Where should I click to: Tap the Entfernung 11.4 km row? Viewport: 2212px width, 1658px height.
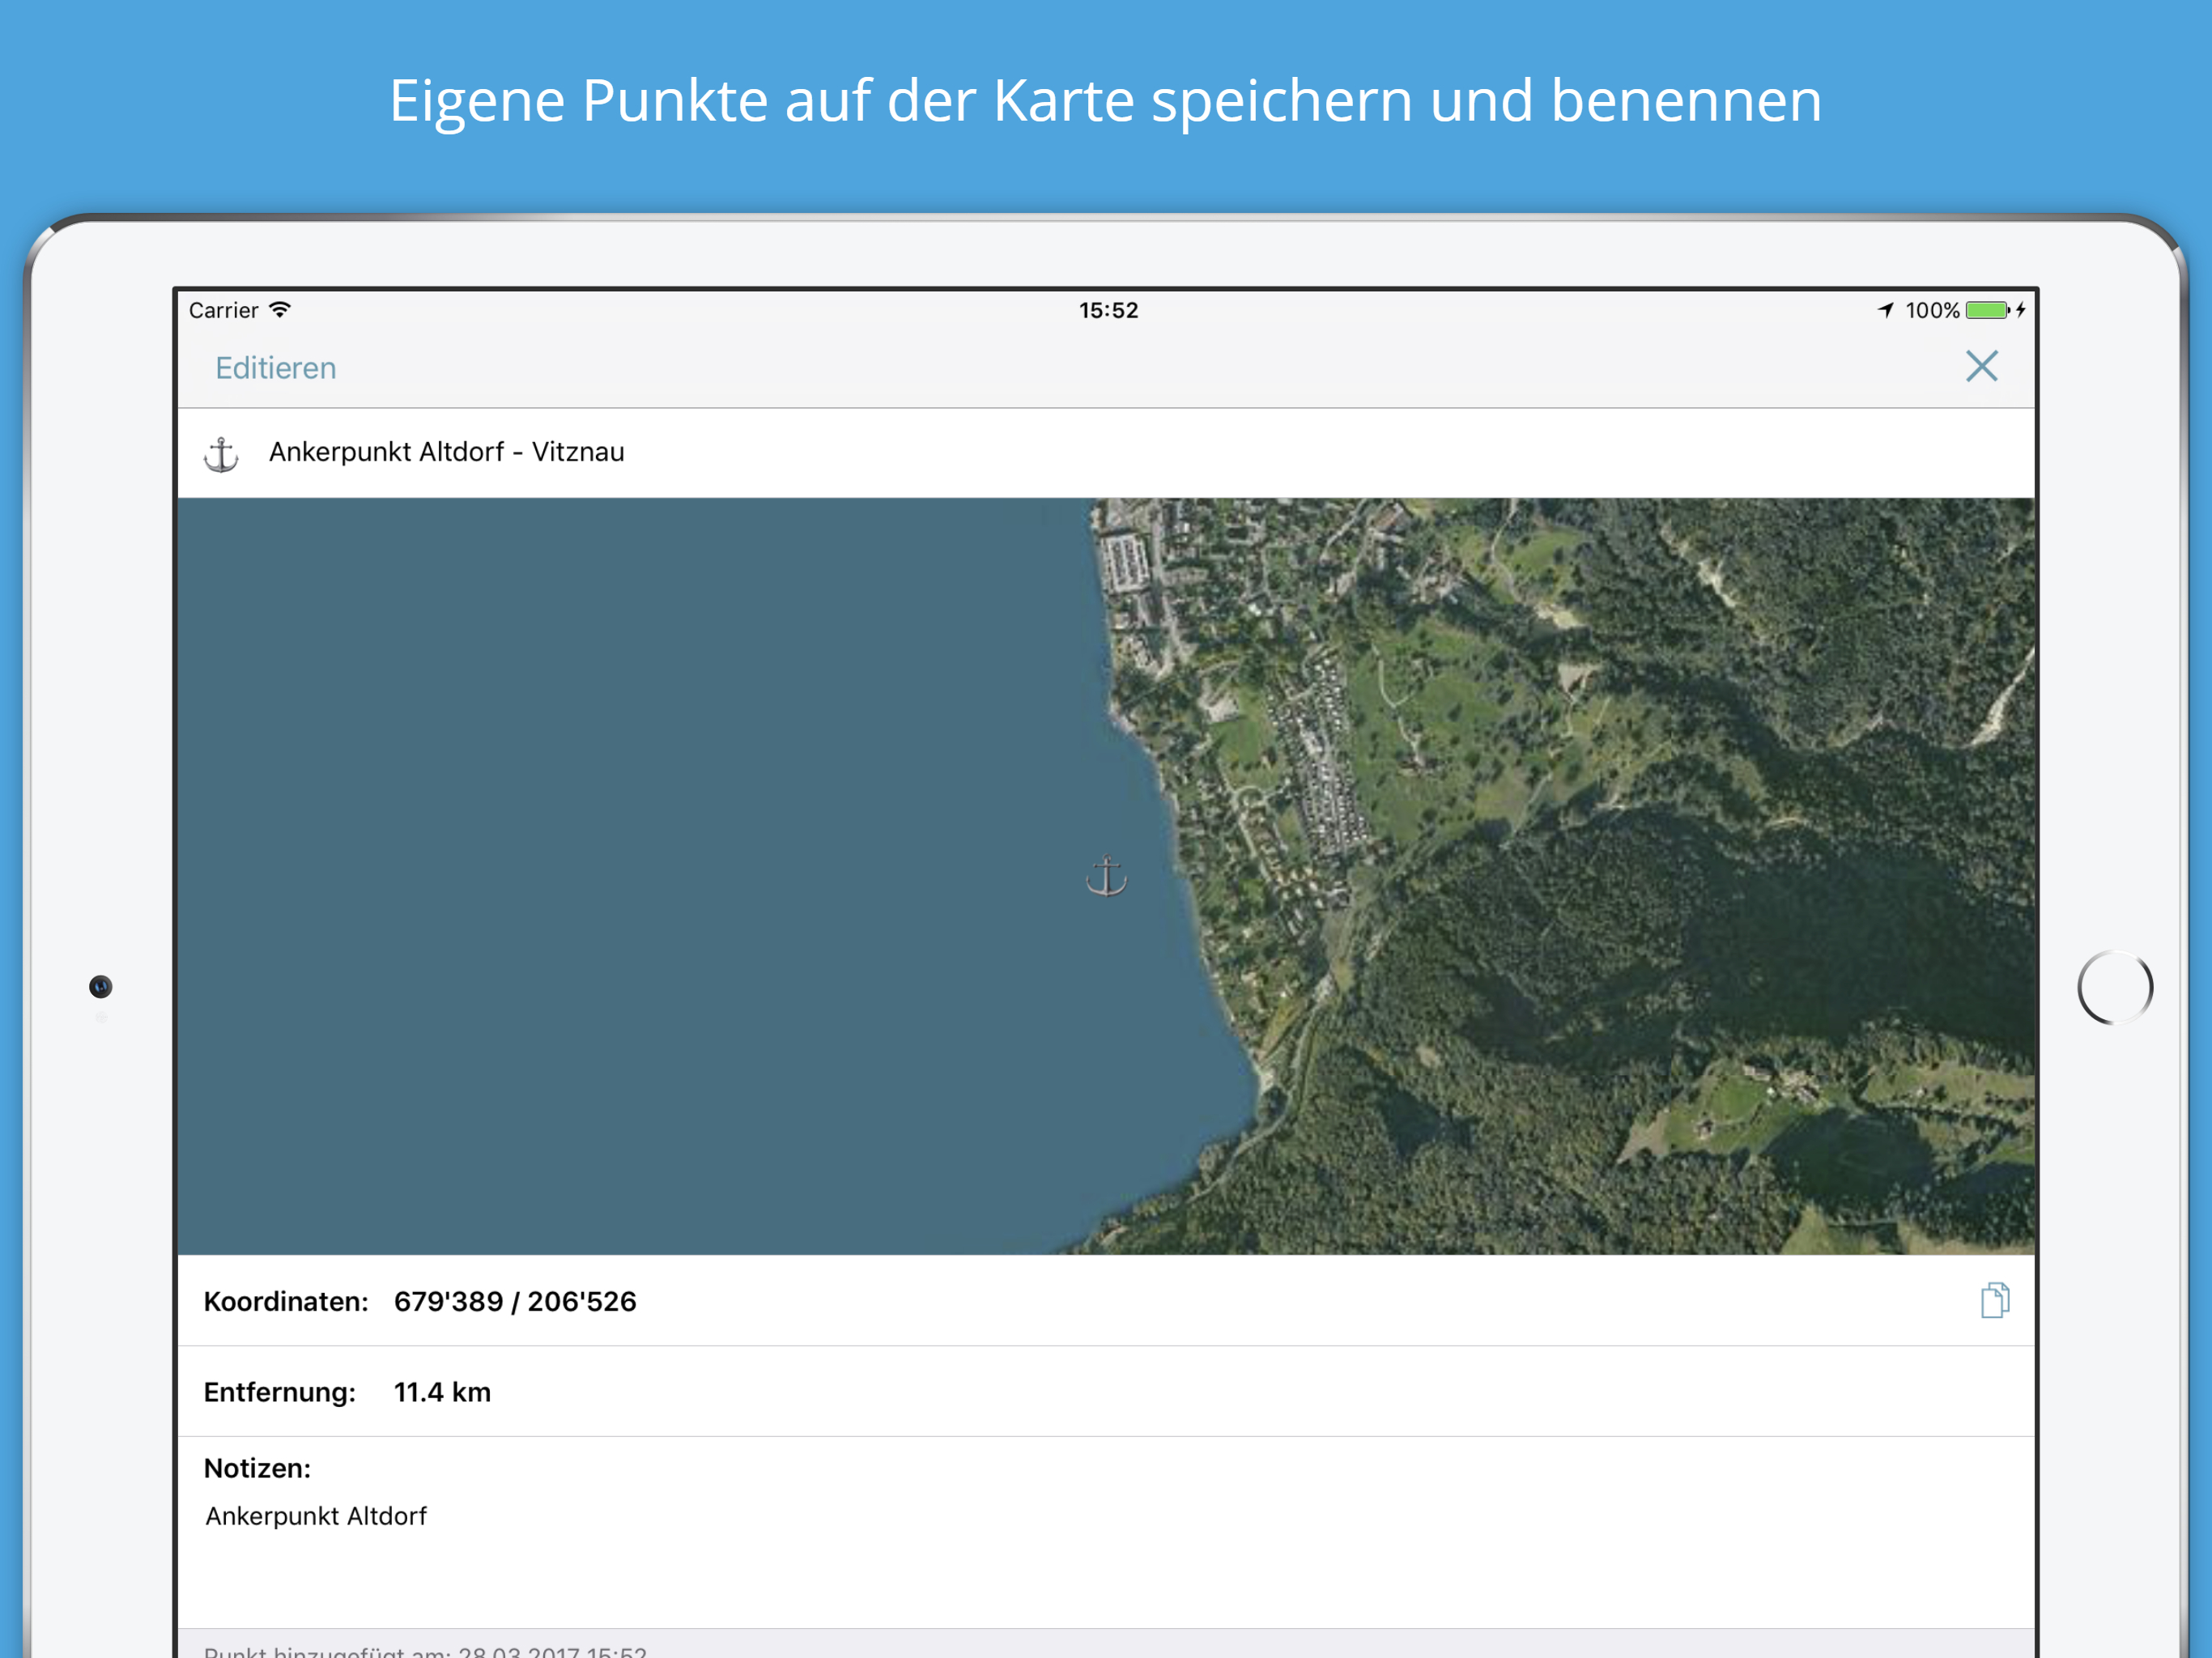442,1392
